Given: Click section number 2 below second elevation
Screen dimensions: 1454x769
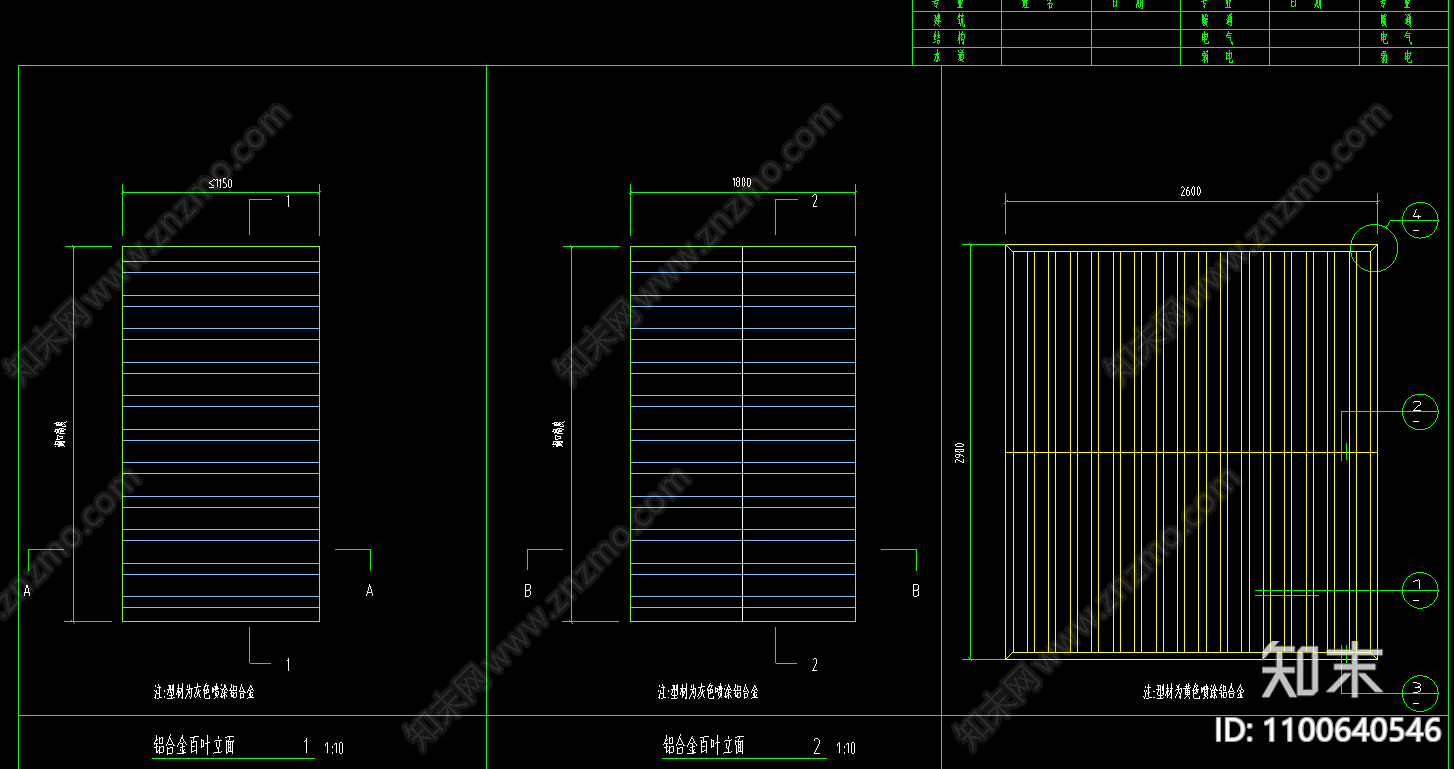Looking at the screenshot, I should (815, 664).
